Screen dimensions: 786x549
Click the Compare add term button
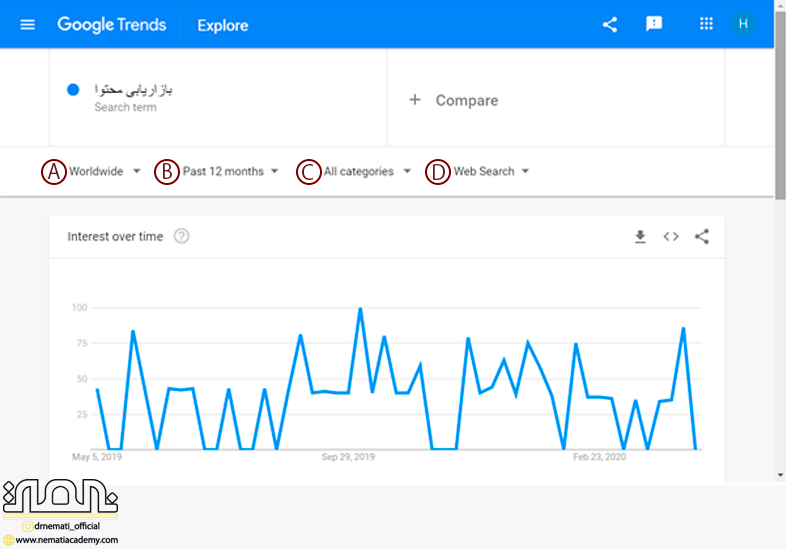pos(453,100)
